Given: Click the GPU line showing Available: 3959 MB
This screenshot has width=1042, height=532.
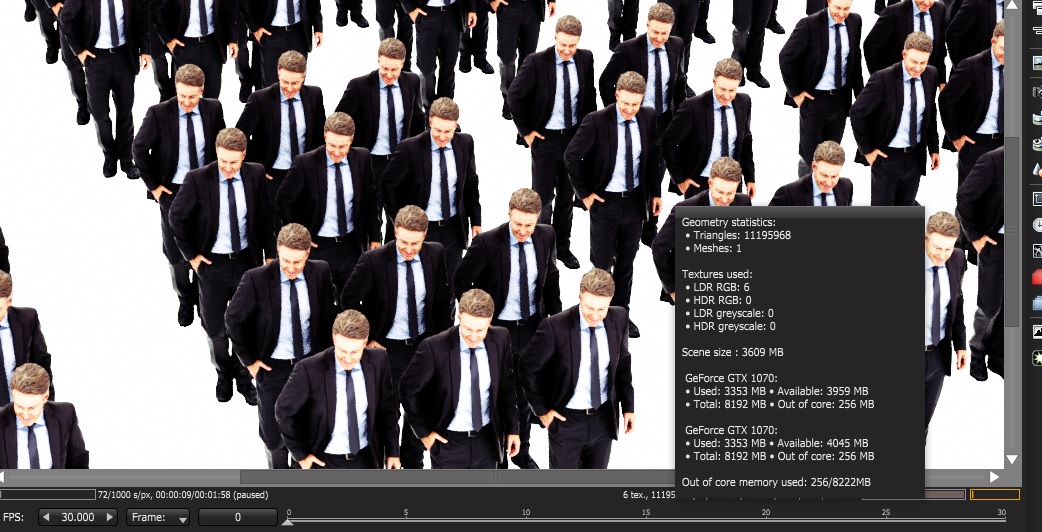Looking at the screenshot, I should pos(776,391).
